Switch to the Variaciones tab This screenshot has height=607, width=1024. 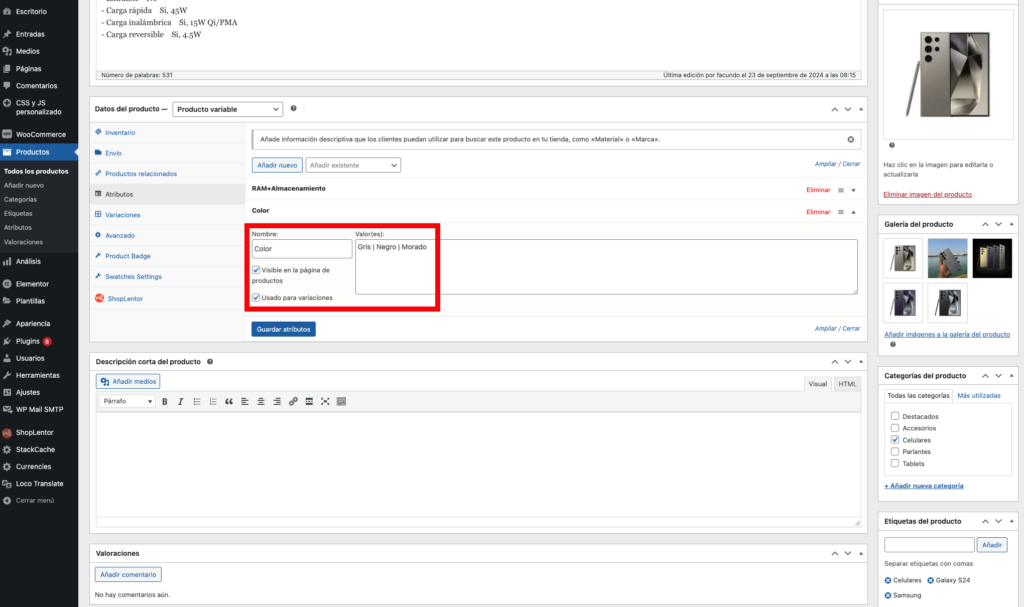[x=122, y=215]
